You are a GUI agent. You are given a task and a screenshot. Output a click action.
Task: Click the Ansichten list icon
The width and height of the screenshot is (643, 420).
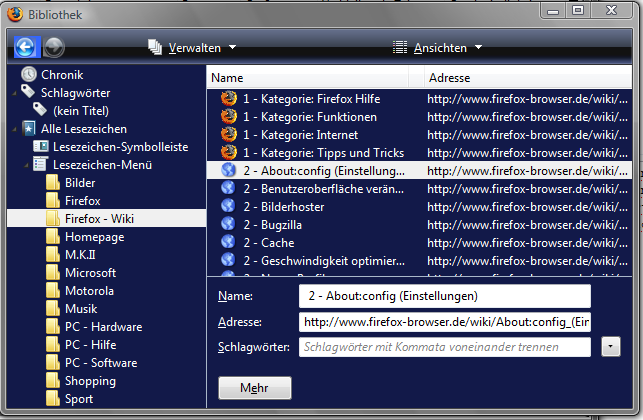(x=400, y=47)
